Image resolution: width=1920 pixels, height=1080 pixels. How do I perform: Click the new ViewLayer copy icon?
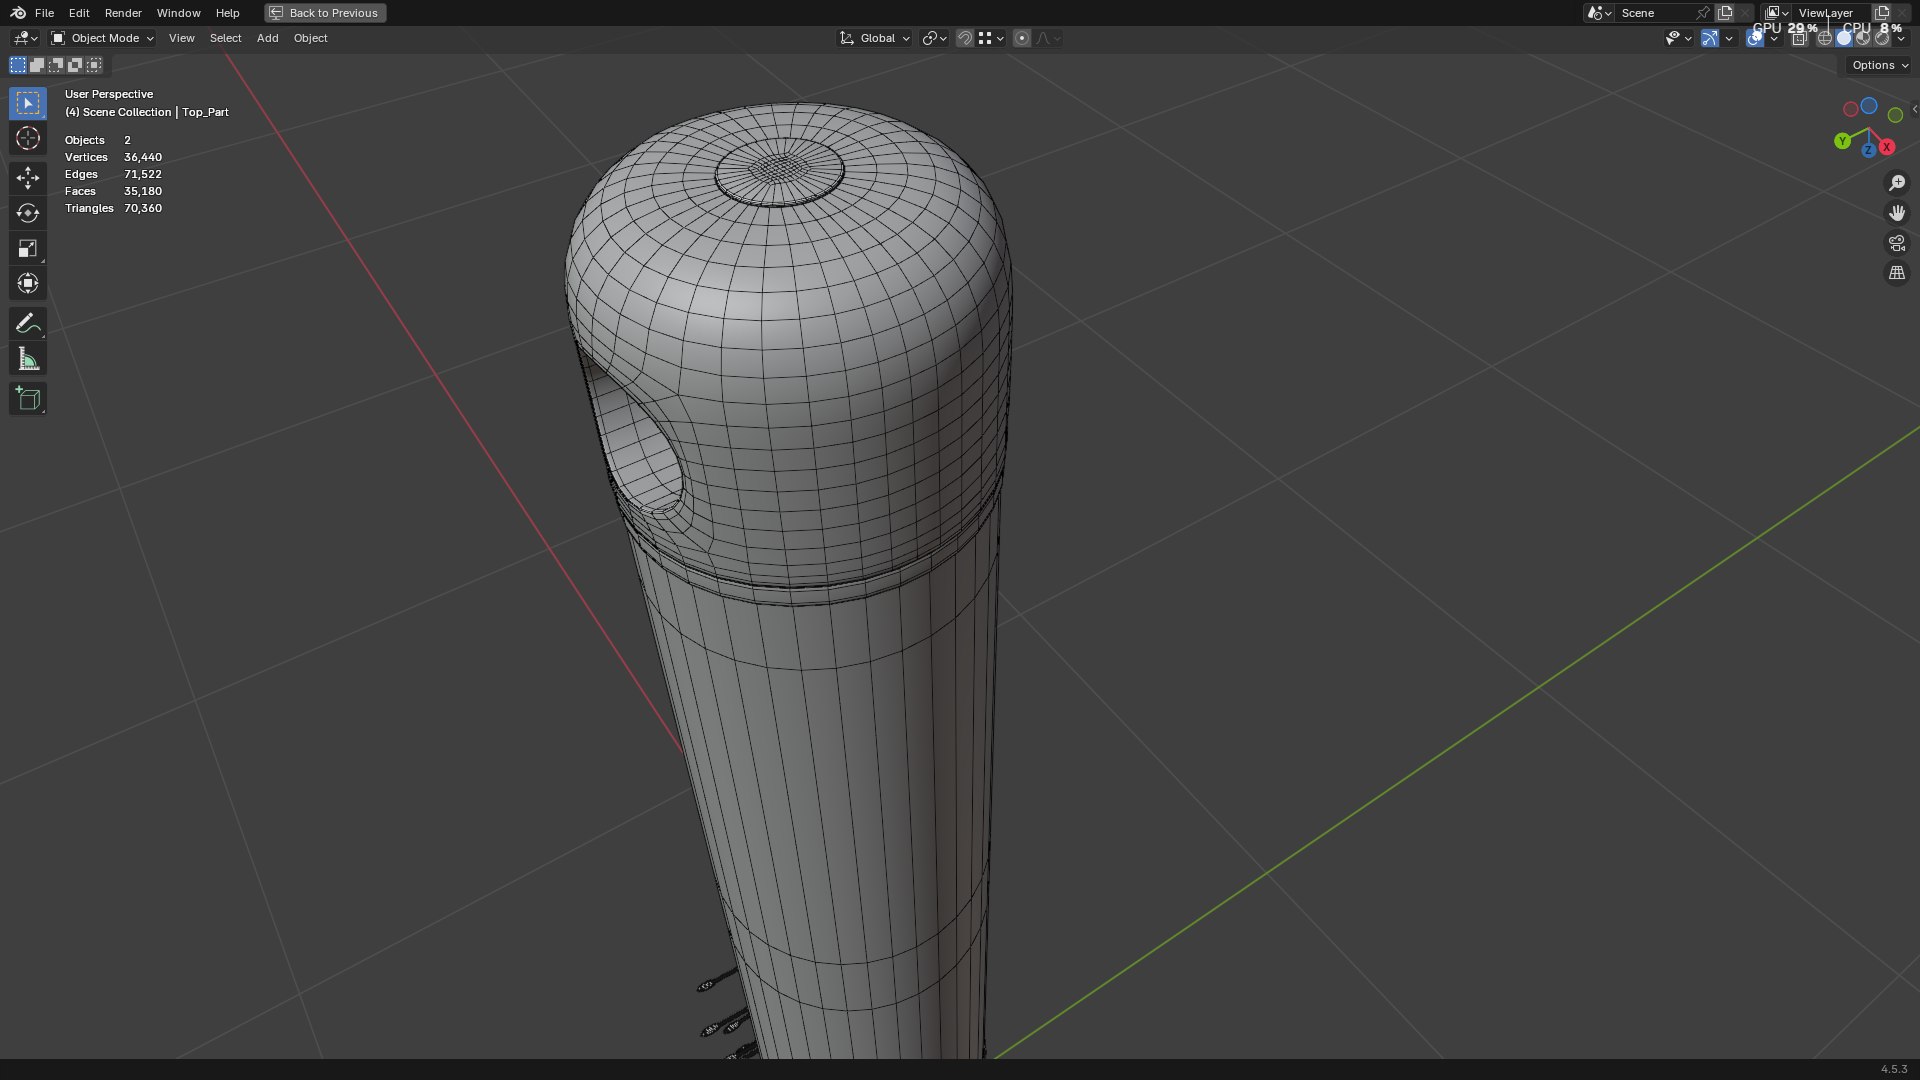click(1882, 13)
